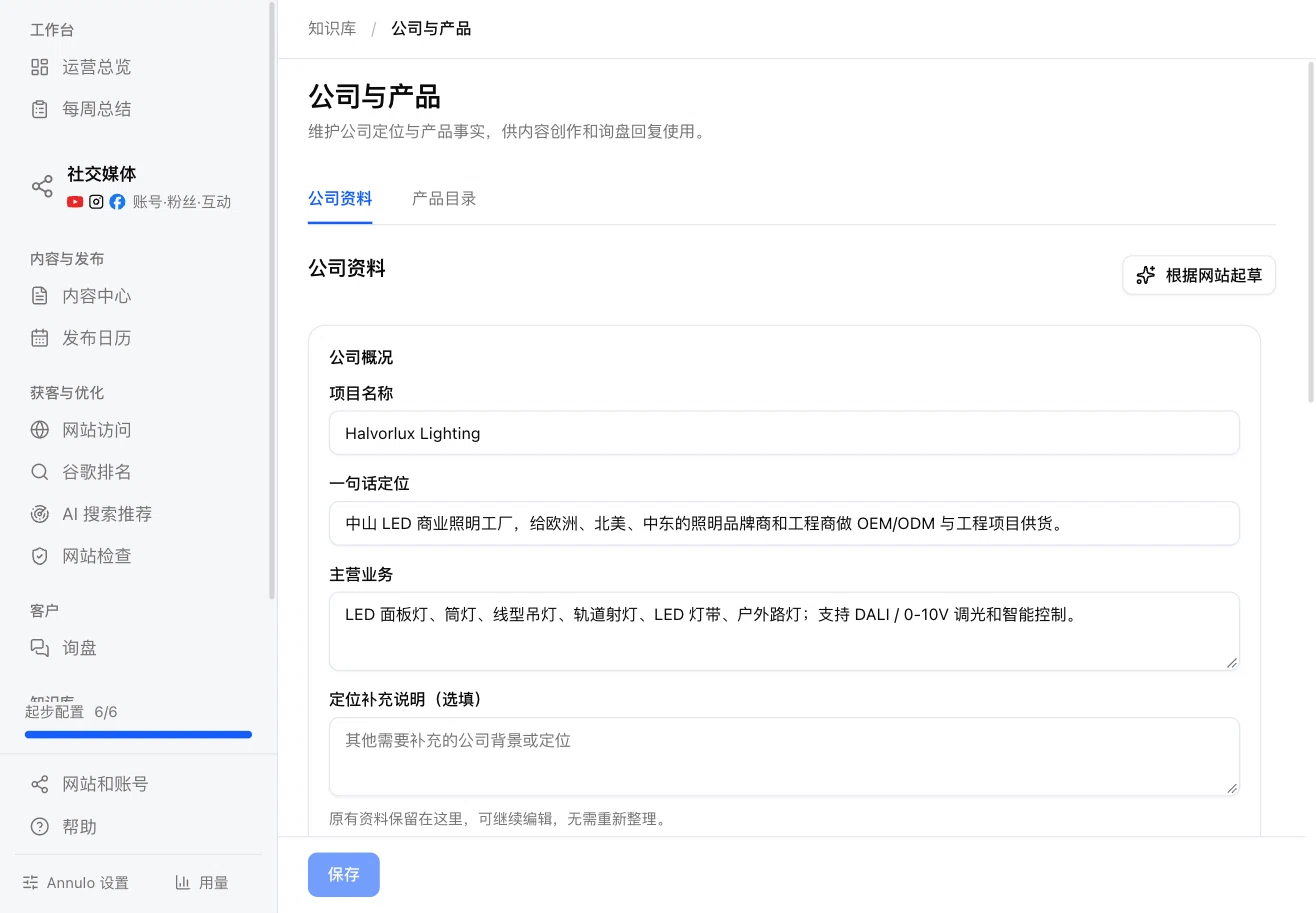Viewport: 1316px width, 913px height.
Task: Click the Instagram icon under 社交媒体
Action: (96, 202)
